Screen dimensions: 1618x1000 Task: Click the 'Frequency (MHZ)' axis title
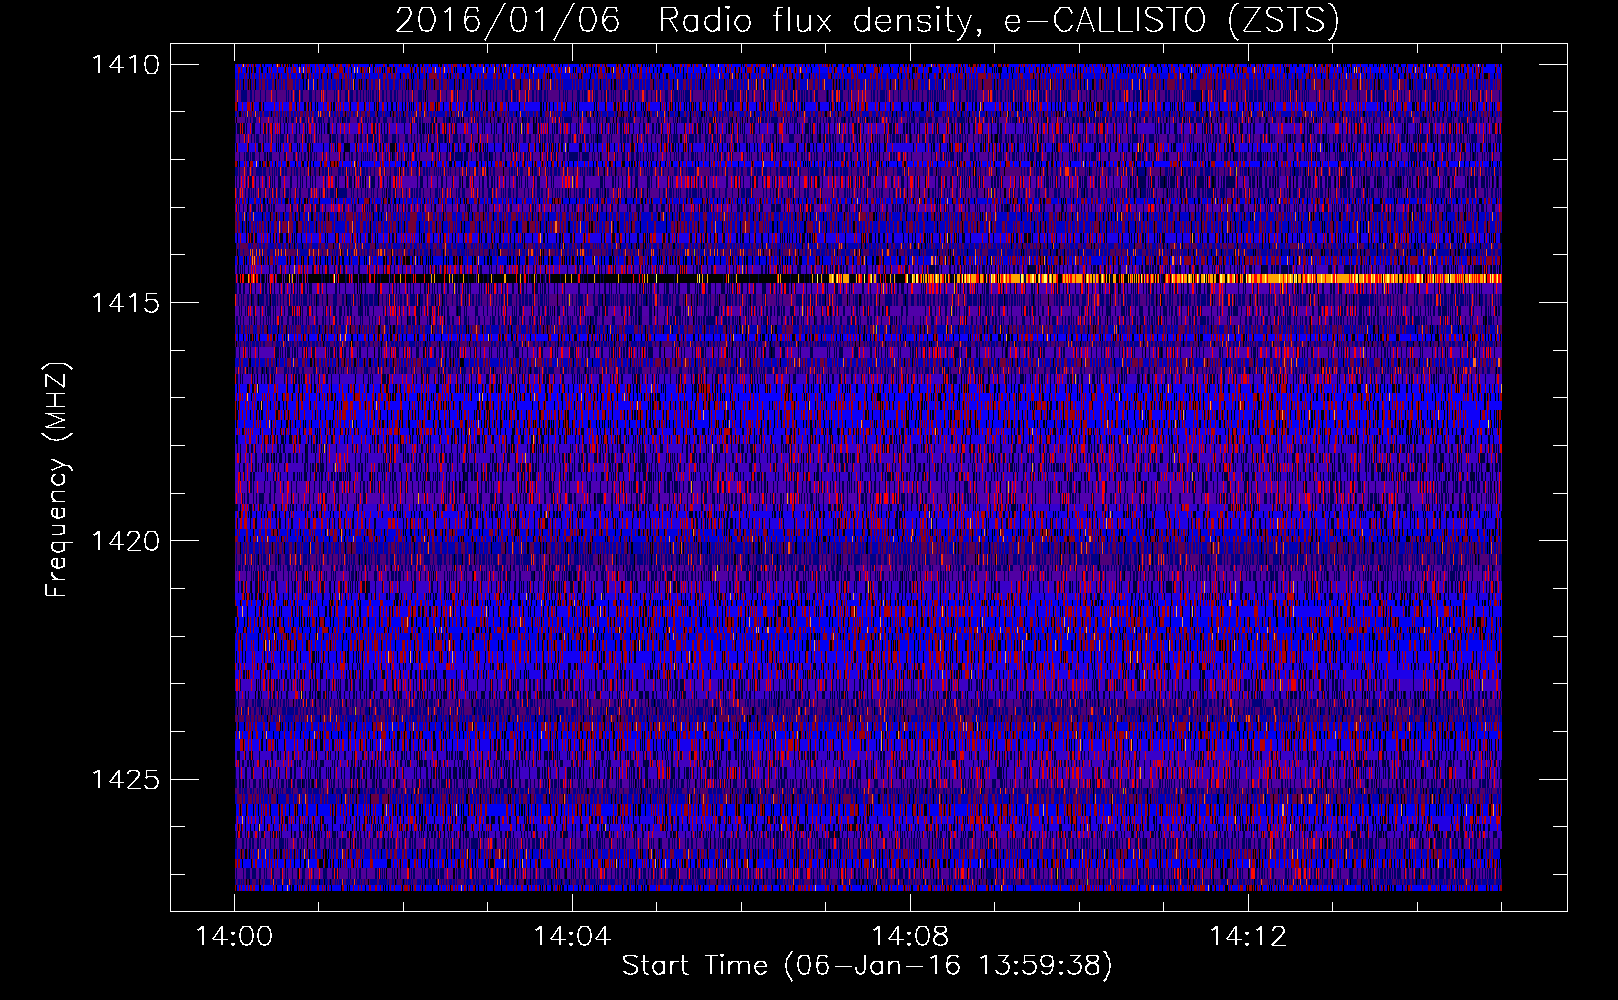pos(58,480)
